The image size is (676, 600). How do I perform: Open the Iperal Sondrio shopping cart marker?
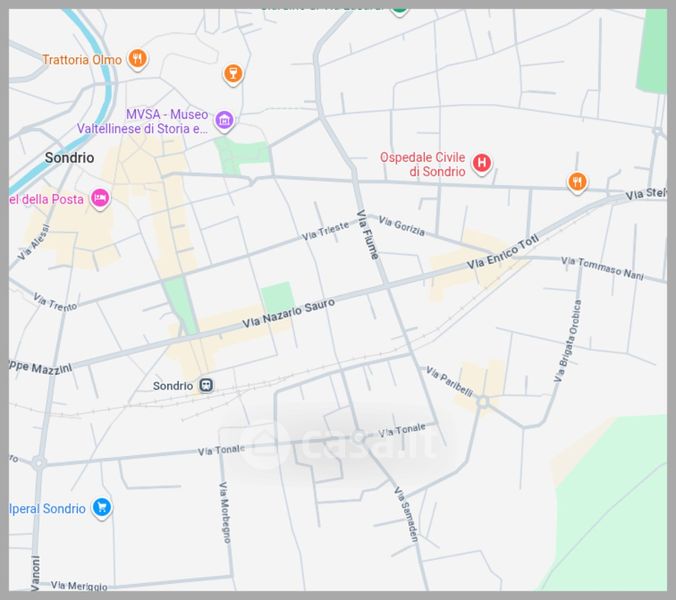click(x=101, y=508)
